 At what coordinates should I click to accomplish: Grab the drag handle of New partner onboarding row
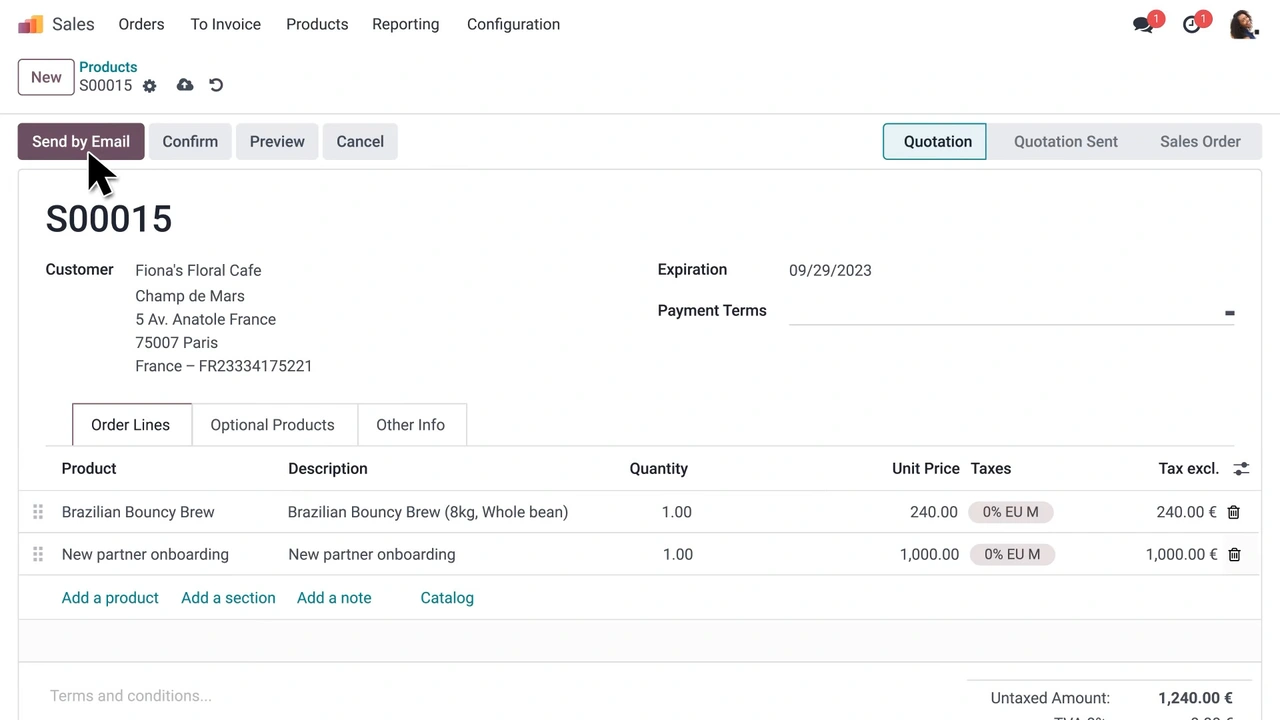point(38,554)
